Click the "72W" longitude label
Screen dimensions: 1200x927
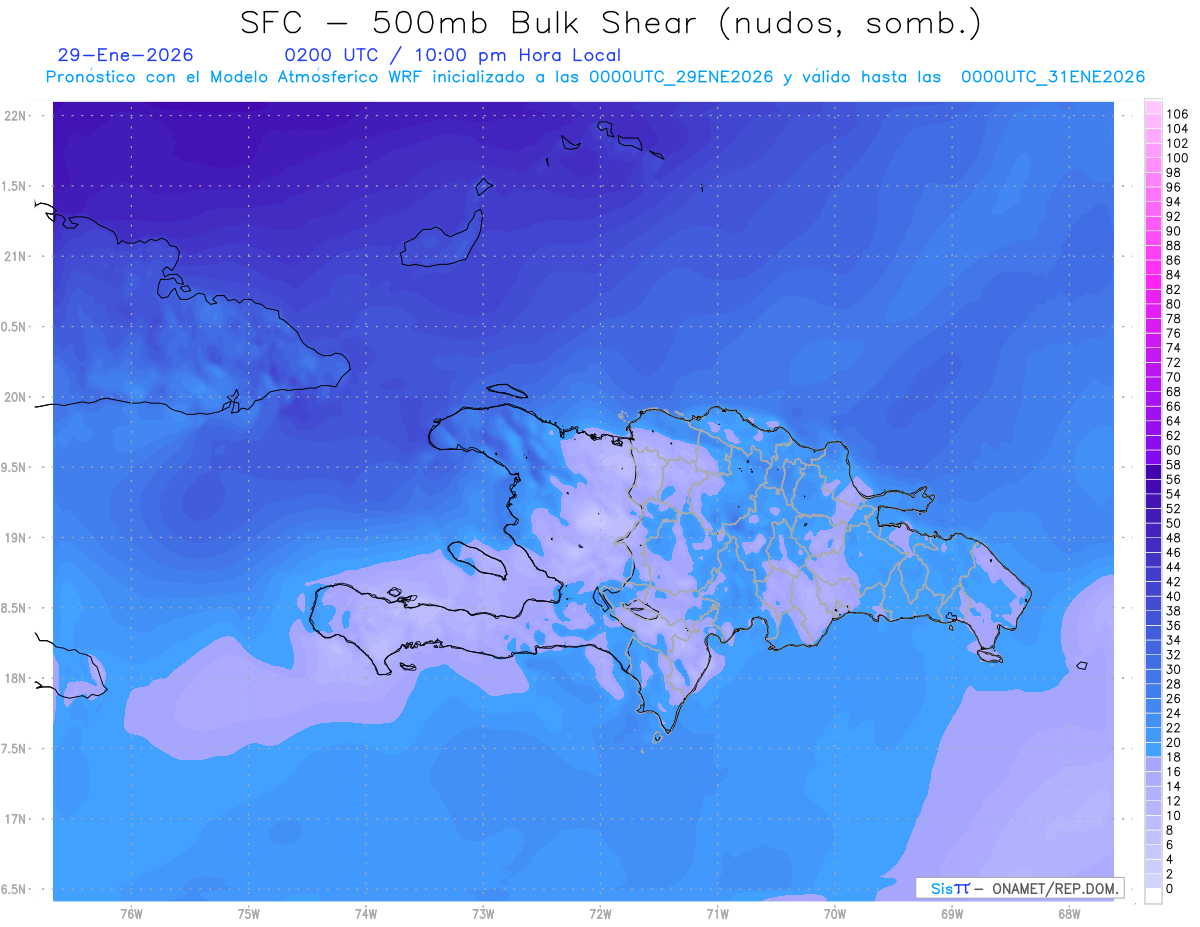[x=600, y=914]
